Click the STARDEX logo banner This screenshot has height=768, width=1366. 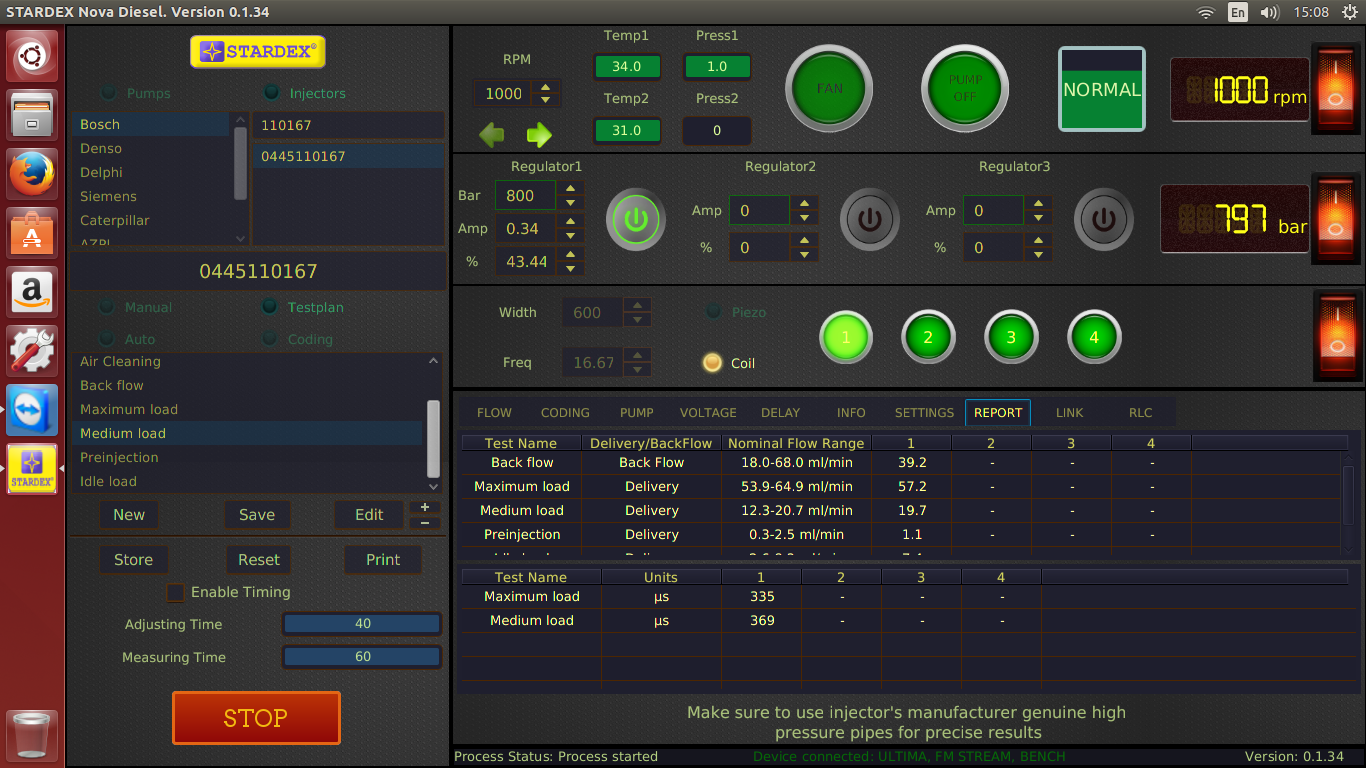[258, 52]
